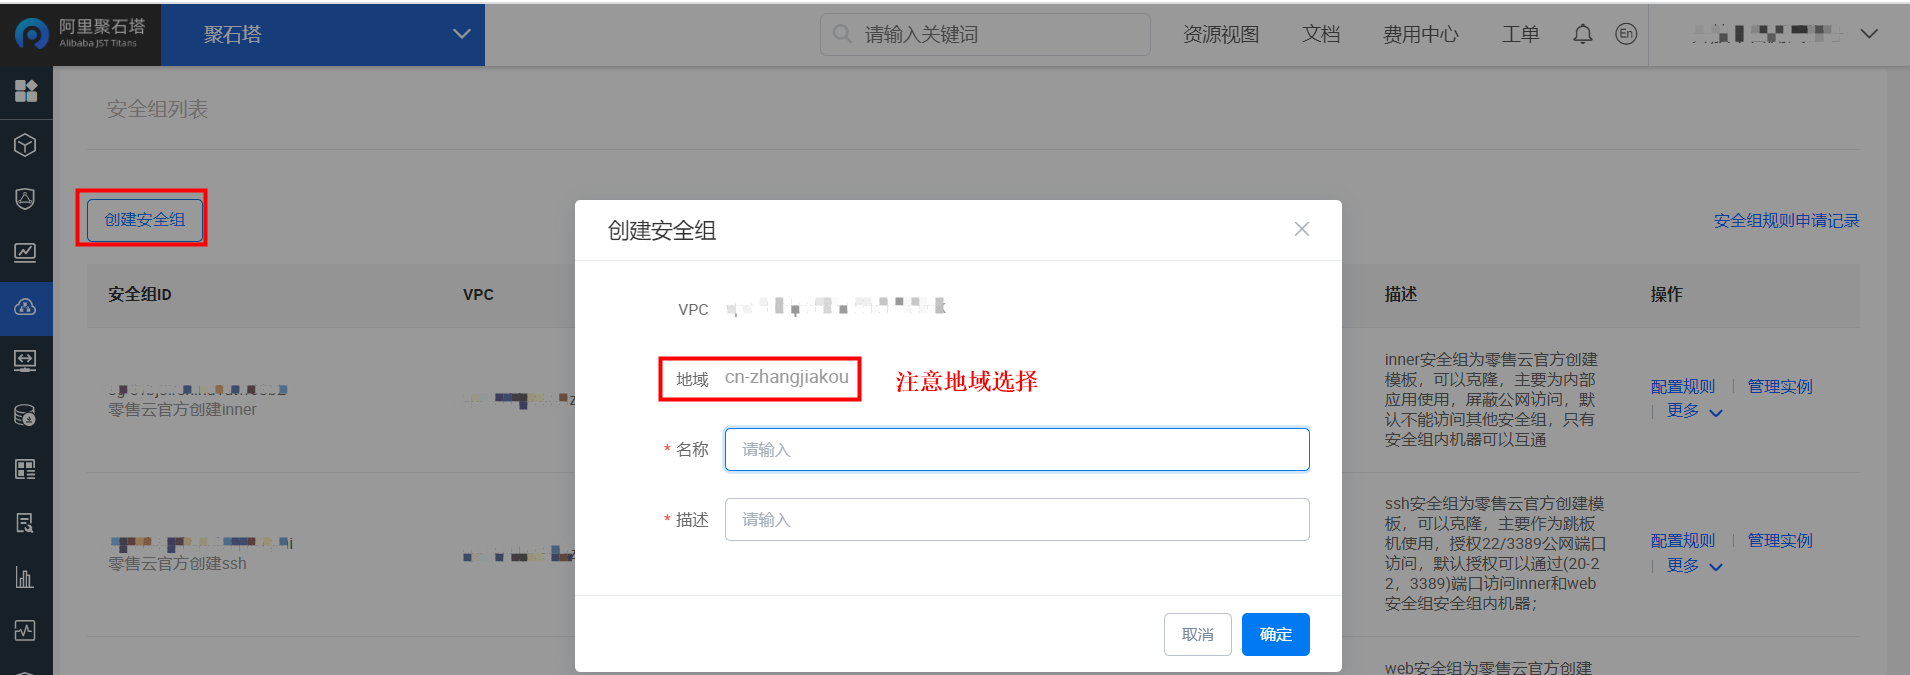Close the 创建安全组 dialog with X
1910x675 pixels.
tap(1301, 229)
